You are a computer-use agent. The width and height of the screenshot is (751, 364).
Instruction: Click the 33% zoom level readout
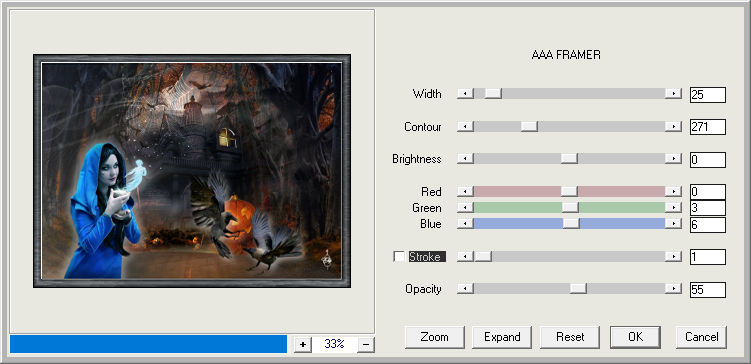[x=334, y=344]
